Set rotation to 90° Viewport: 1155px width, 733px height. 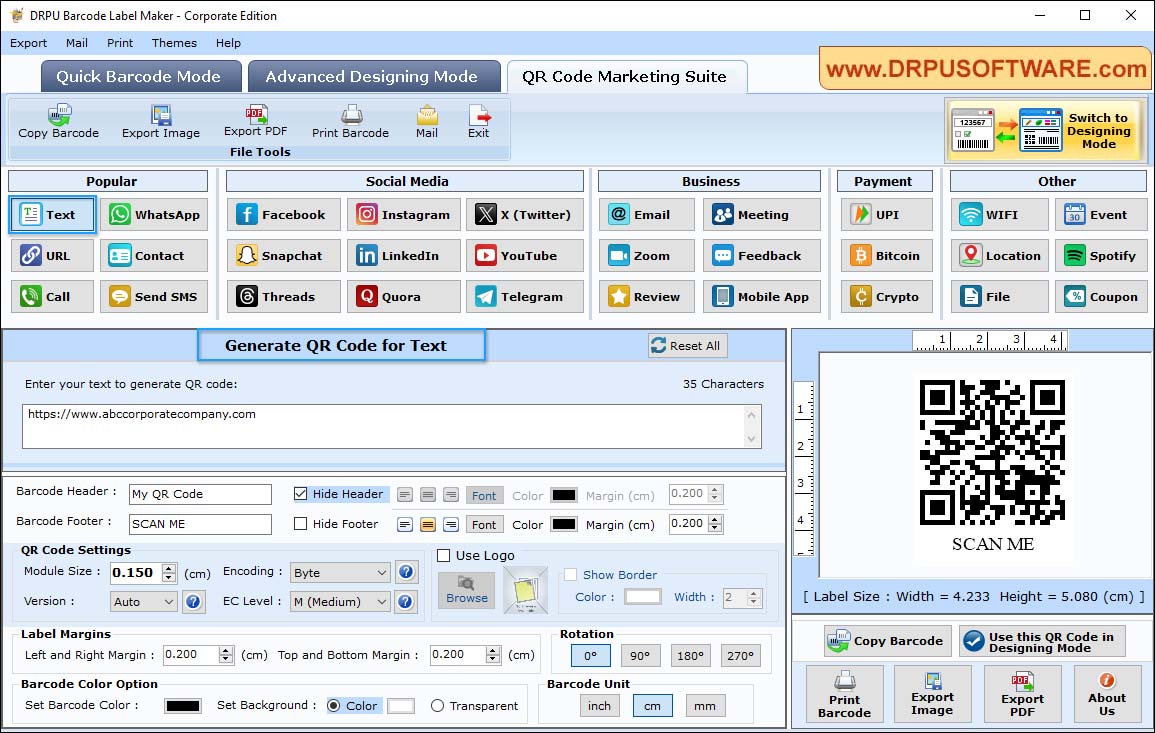point(640,656)
